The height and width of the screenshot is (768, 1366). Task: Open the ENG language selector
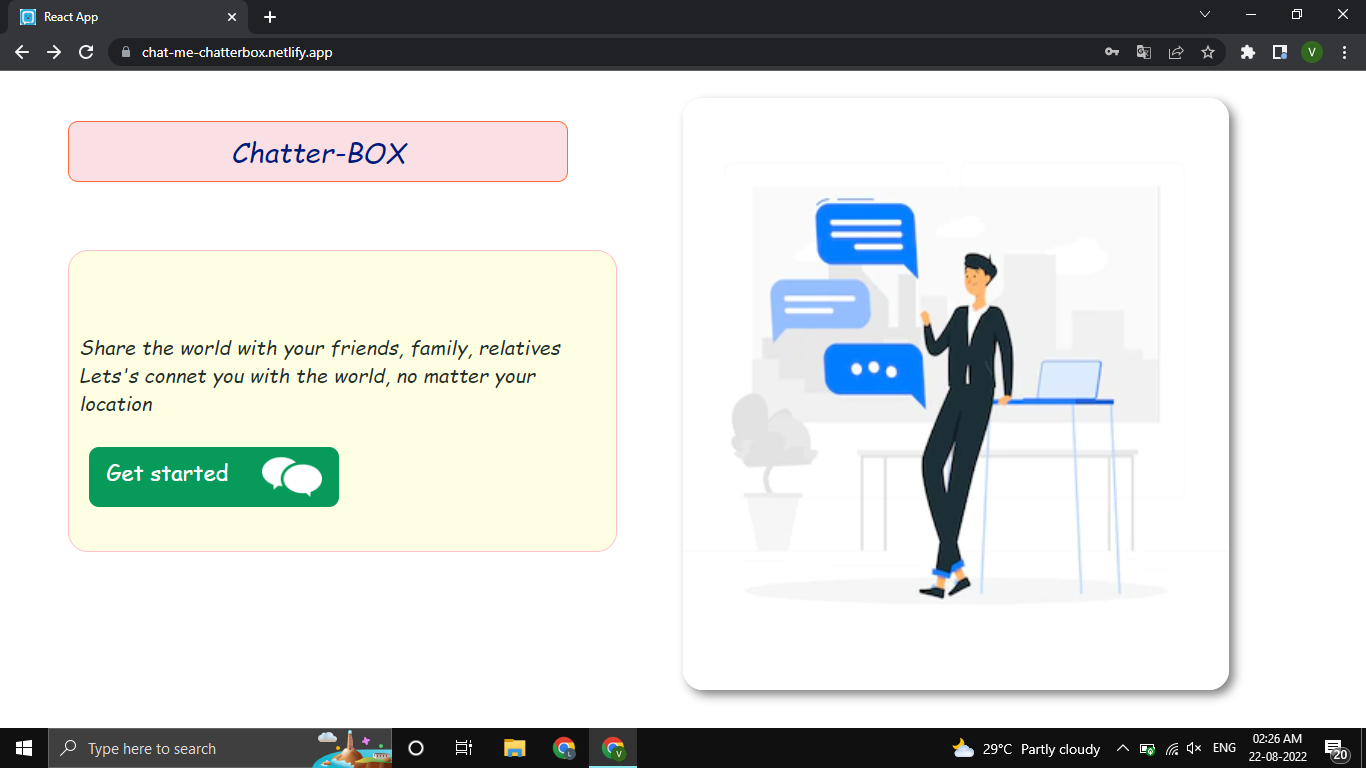1223,748
